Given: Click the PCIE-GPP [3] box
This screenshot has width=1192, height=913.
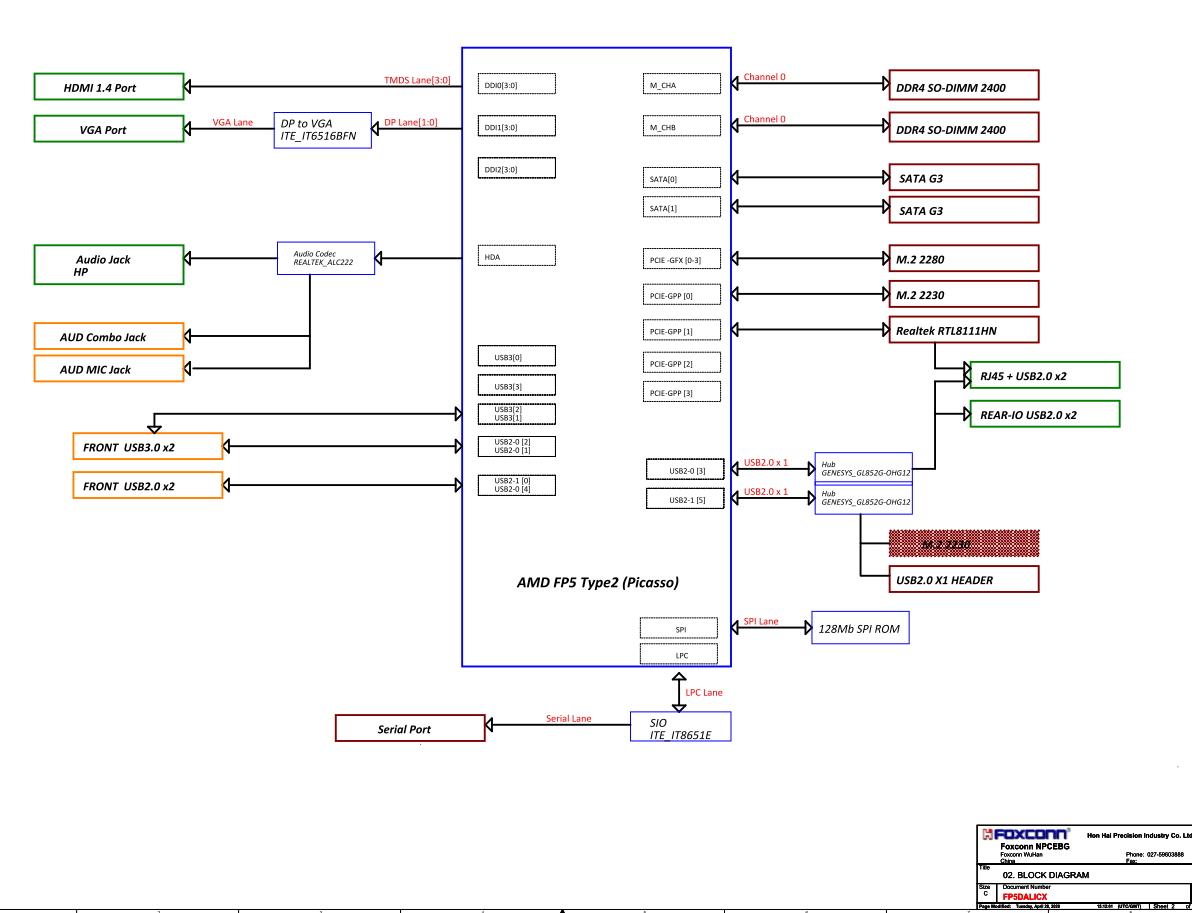Looking at the screenshot, I should (680, 392).
